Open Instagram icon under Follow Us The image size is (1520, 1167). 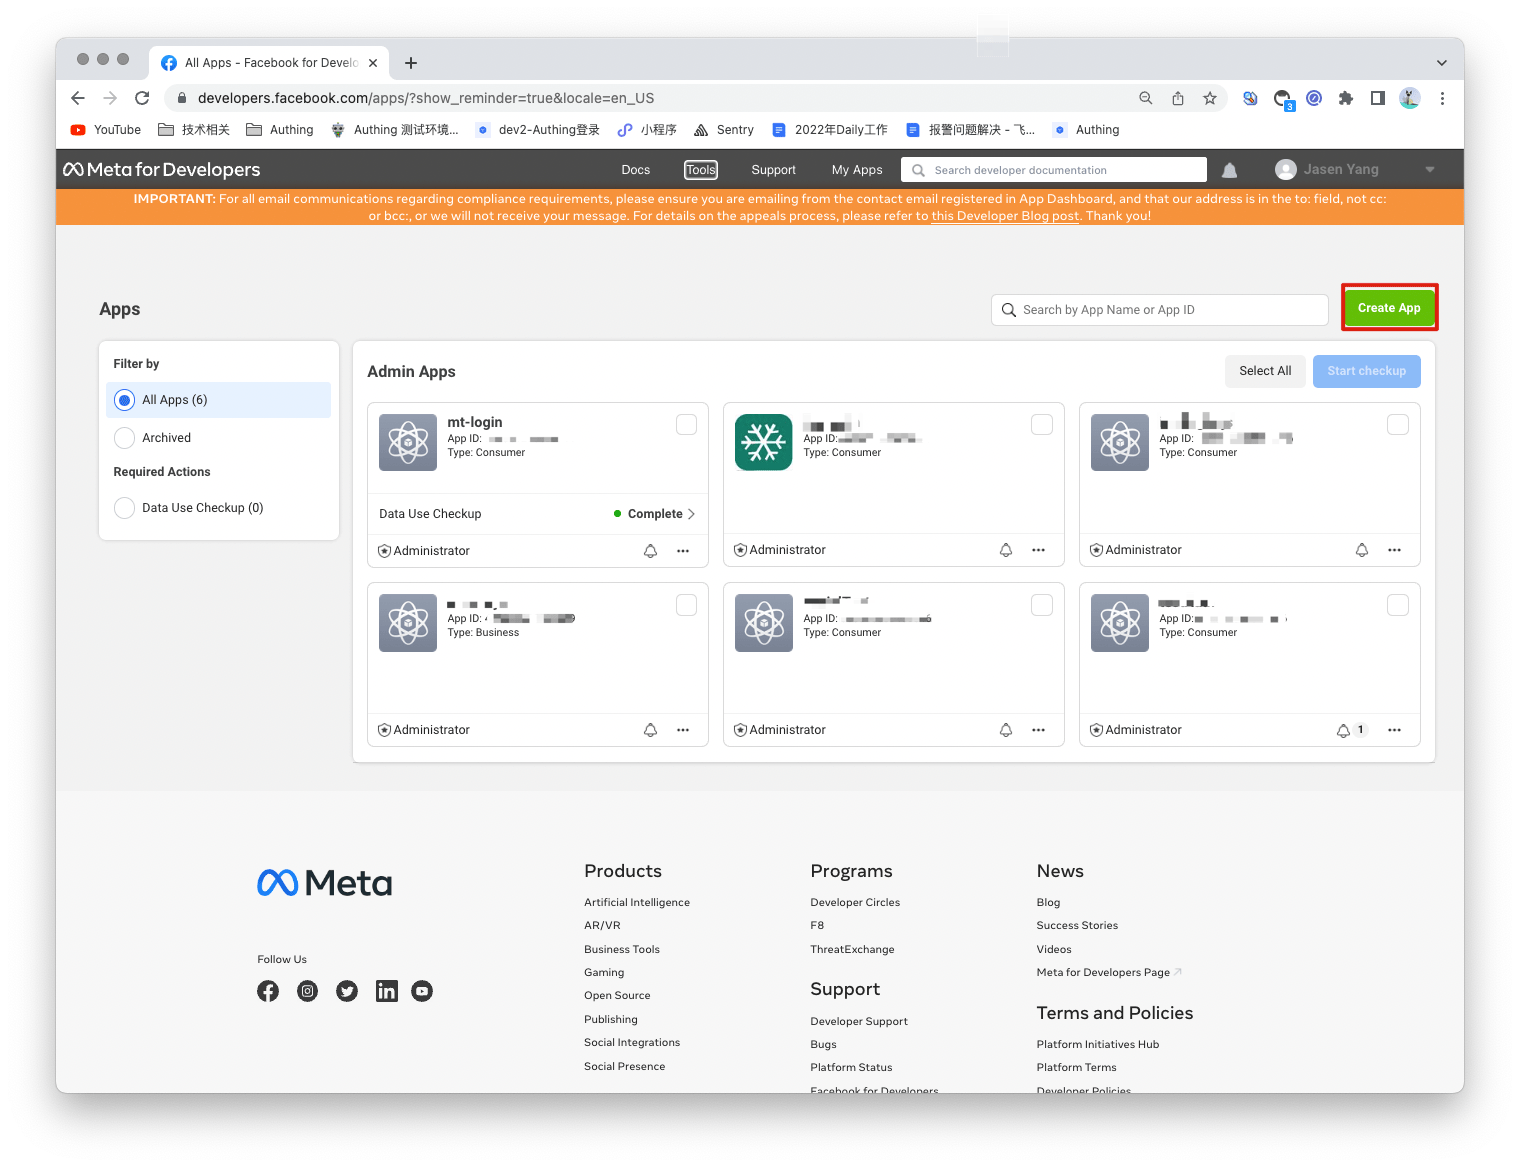click(308, 991)
